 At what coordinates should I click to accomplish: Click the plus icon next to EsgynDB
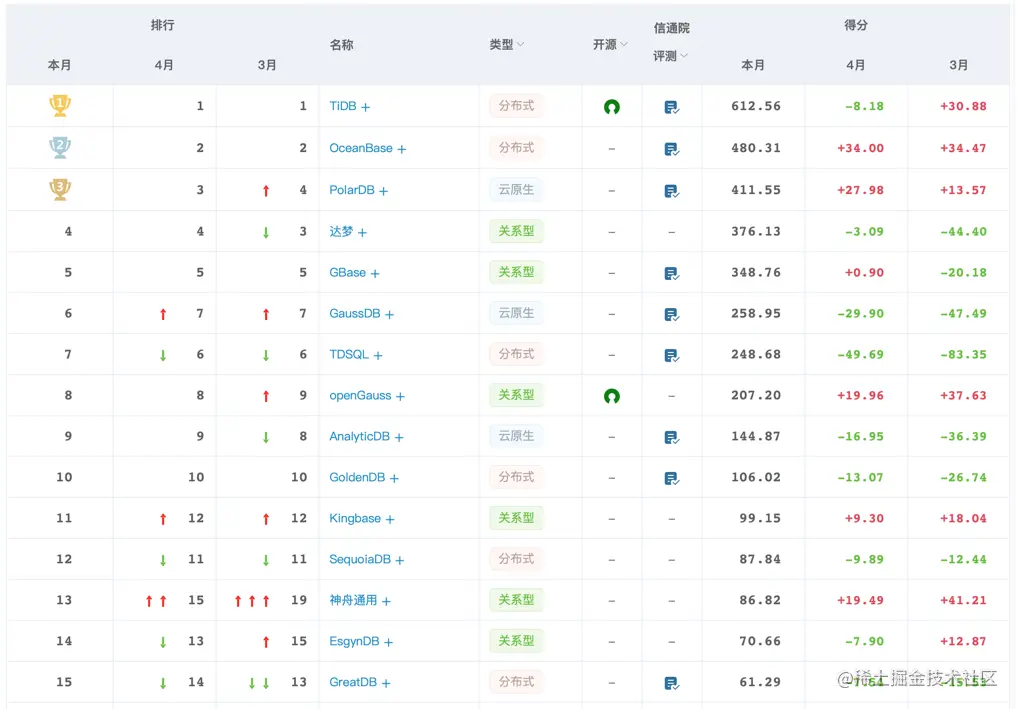[388, 643]
